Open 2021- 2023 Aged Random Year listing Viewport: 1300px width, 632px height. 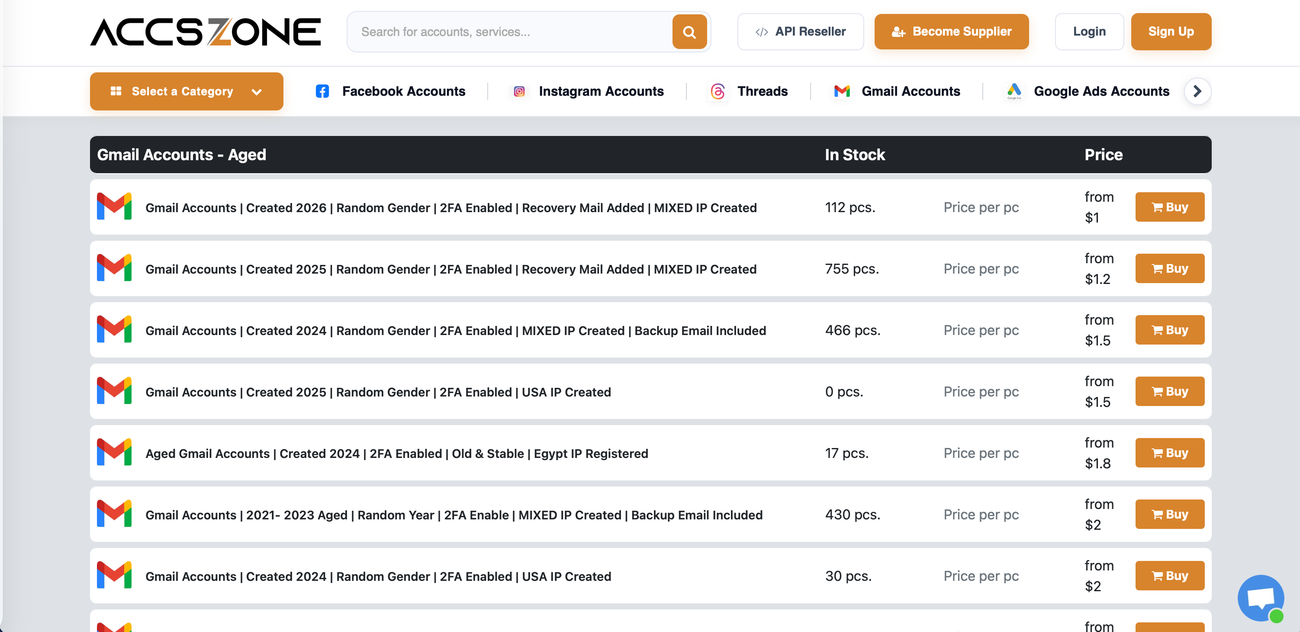(x=454, y=515)
